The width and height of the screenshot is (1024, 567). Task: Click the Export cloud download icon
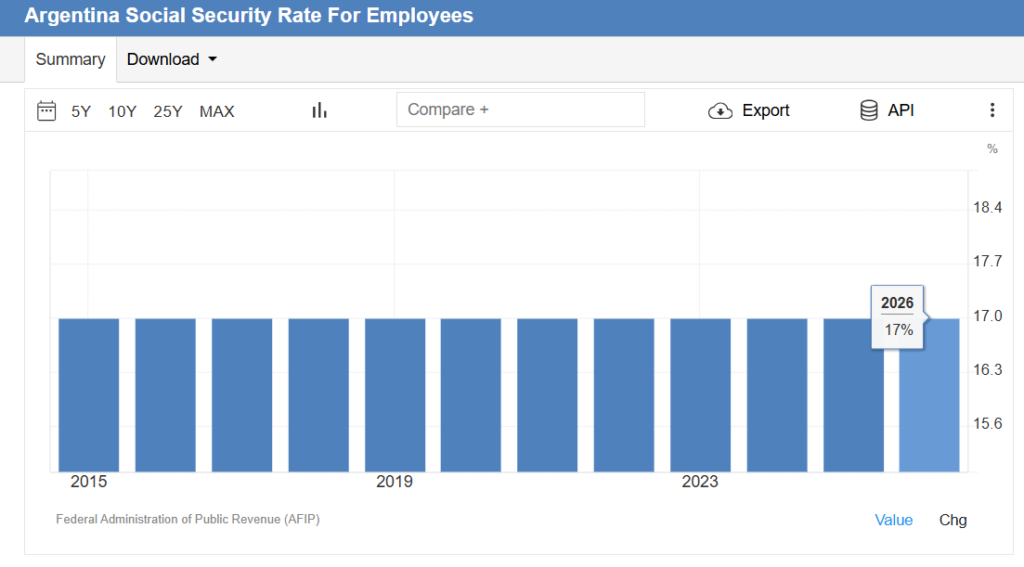click(720, 111)
